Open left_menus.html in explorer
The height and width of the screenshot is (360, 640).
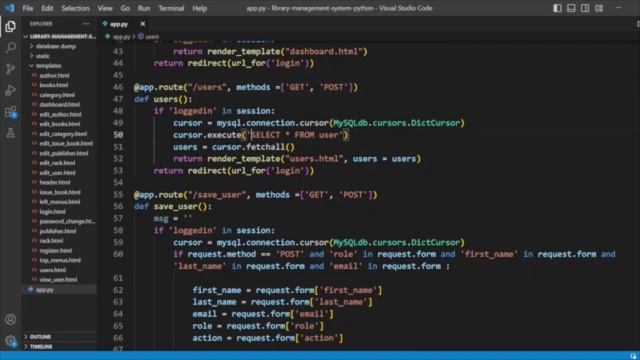pyautogui.click(x=60, y=202)
